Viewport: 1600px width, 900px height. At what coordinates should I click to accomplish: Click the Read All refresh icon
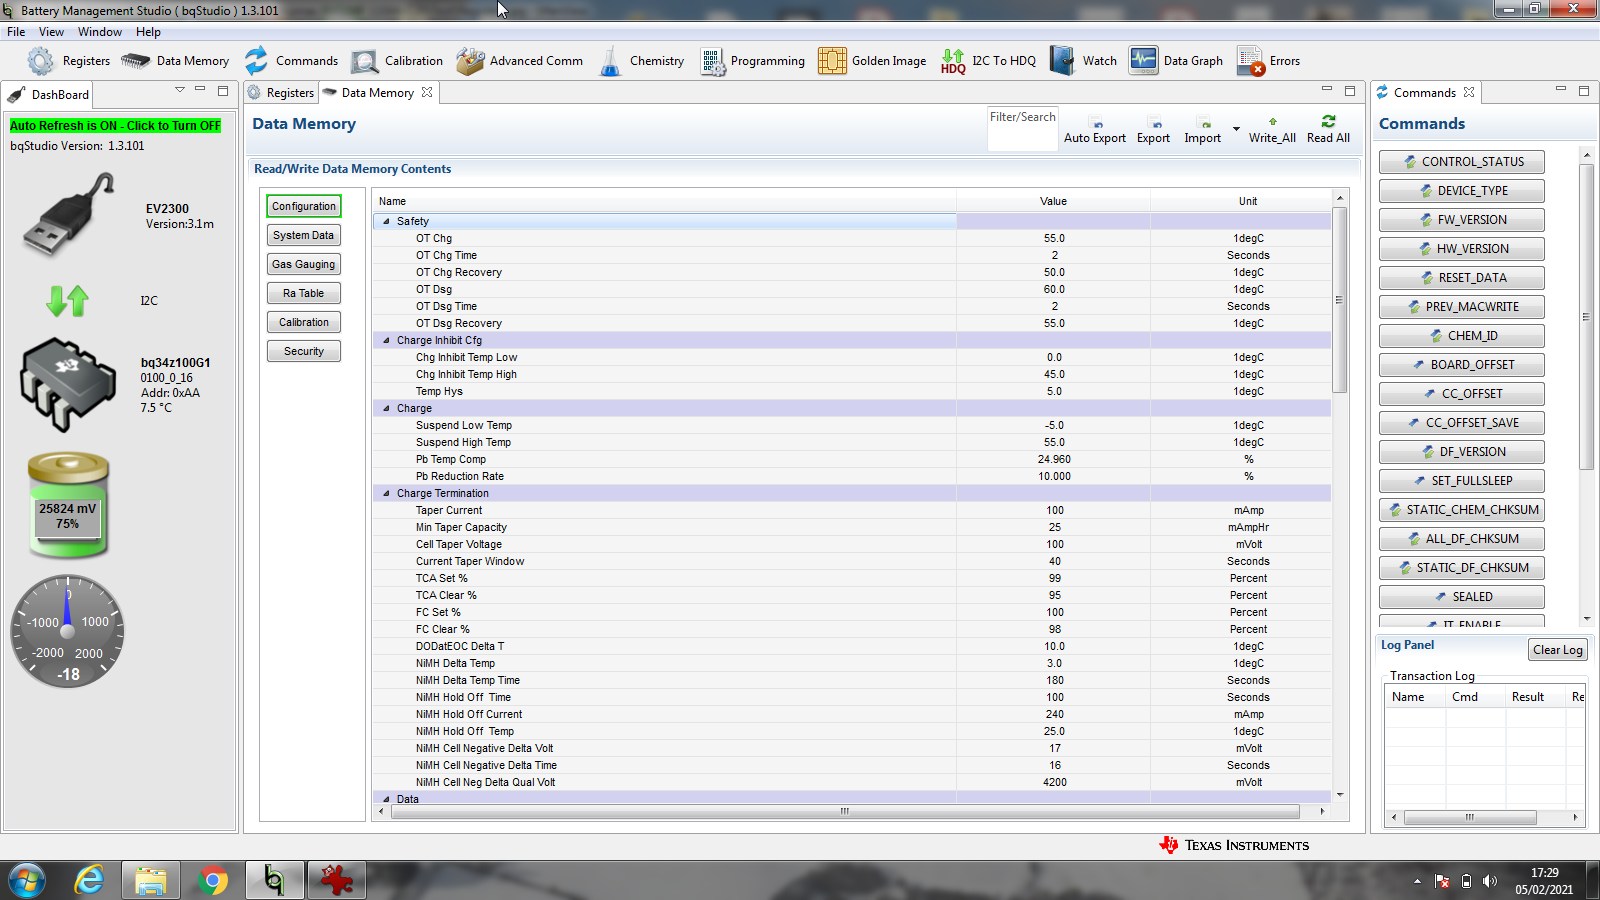click(x=1328, y=121)
